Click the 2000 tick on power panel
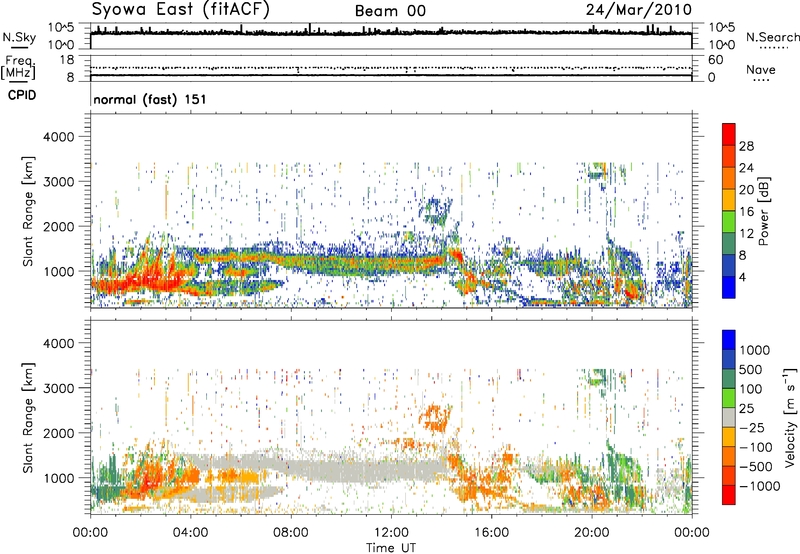 (x=58, y=226)
